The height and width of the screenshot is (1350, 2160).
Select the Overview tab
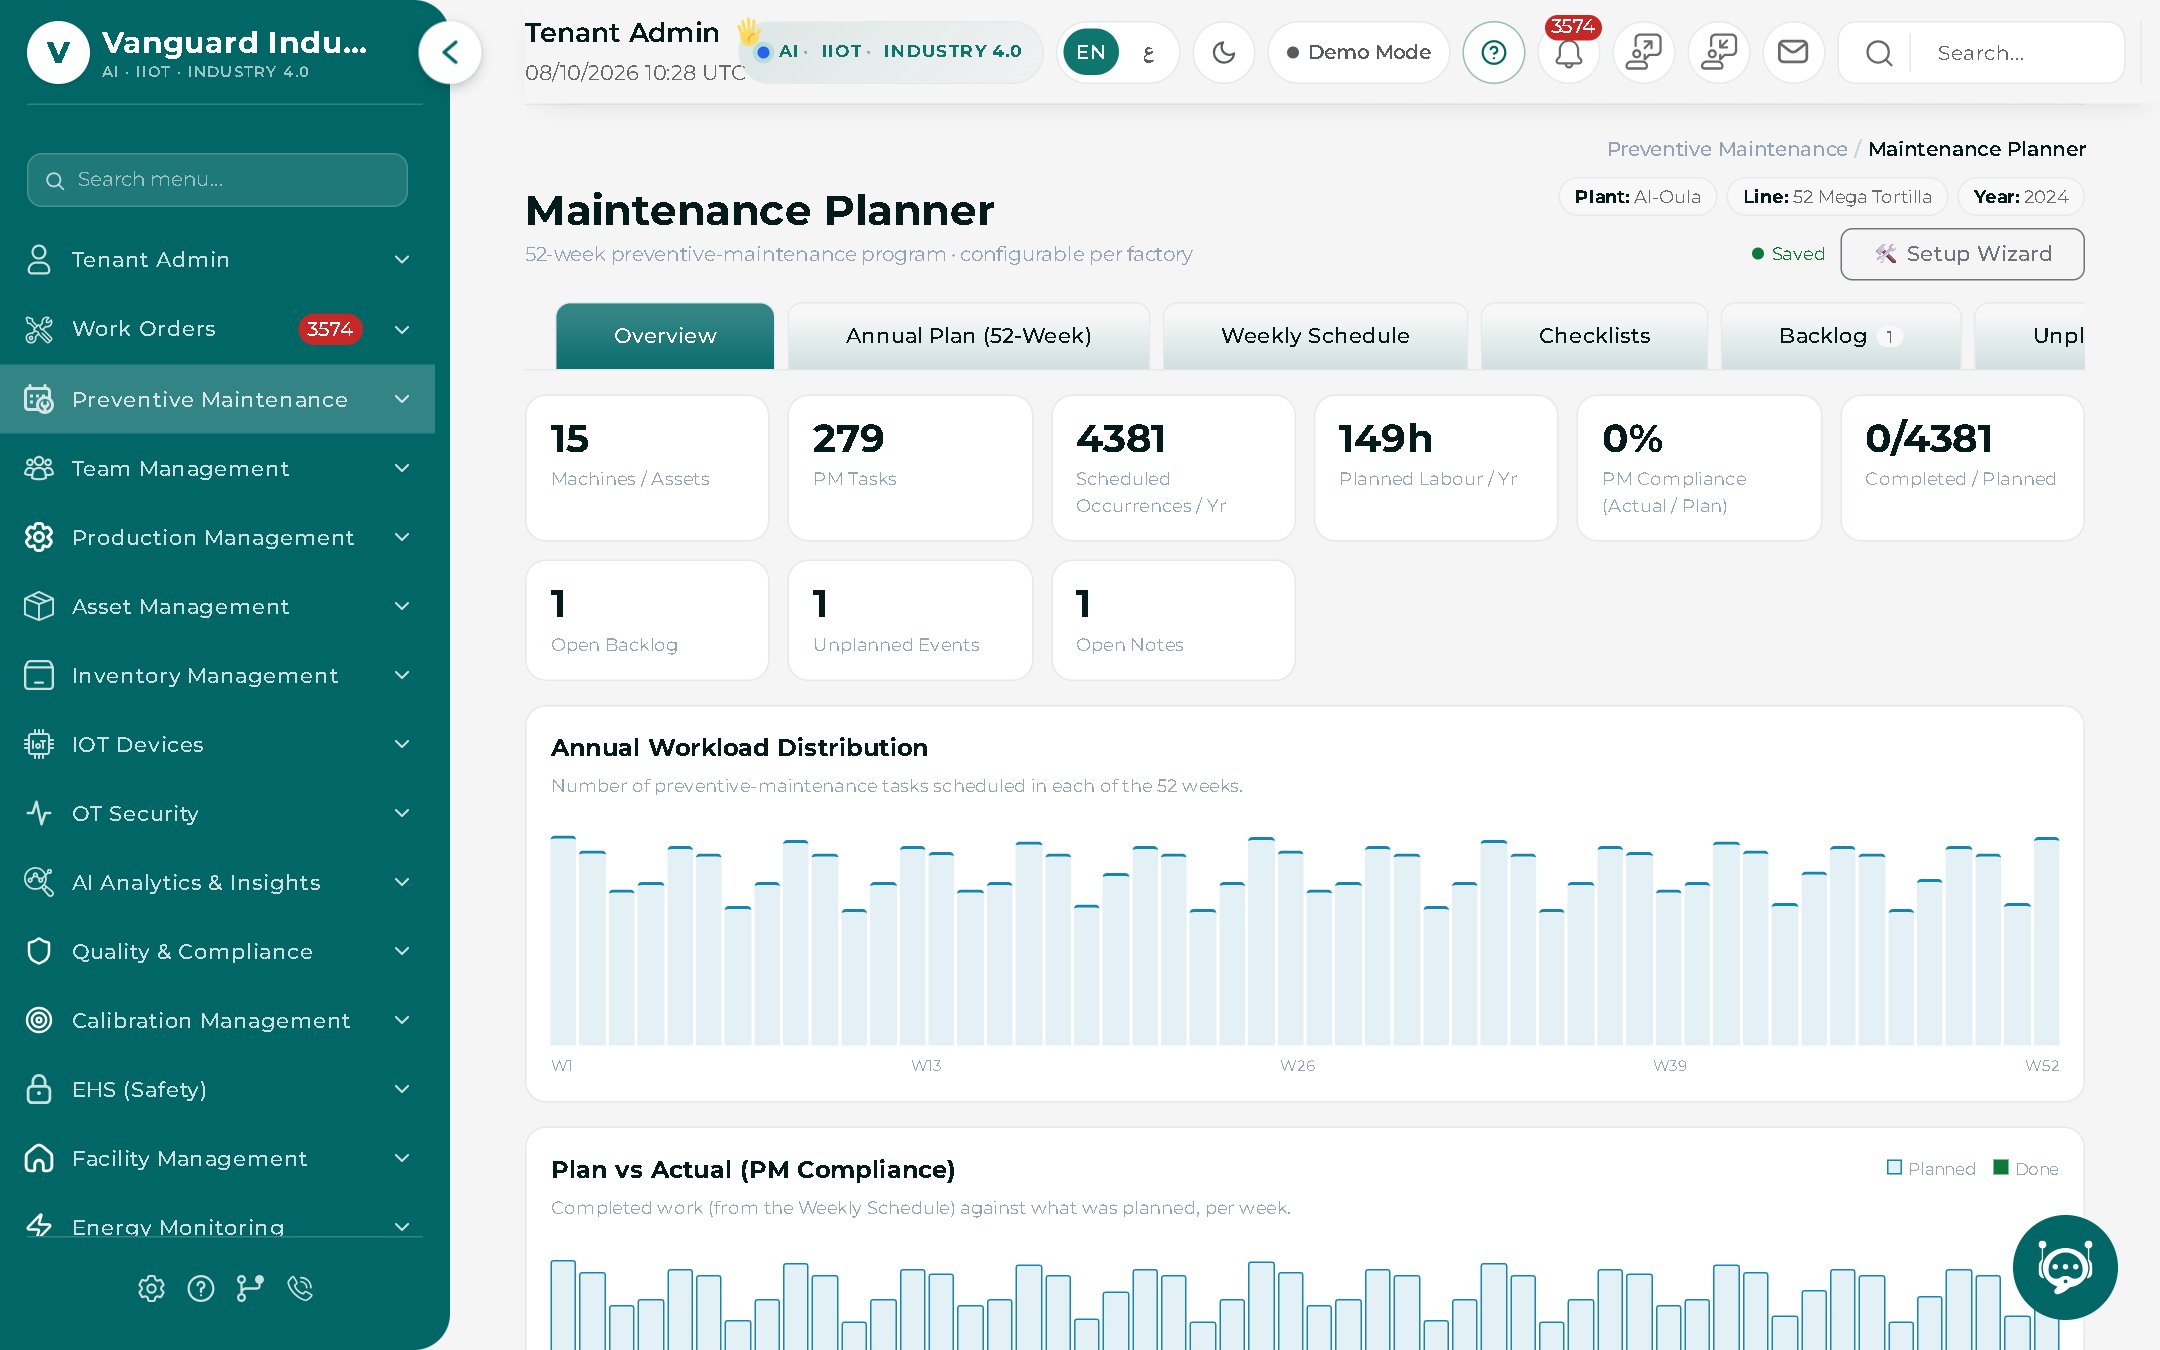pyautogui.click(x=665, y=336)
